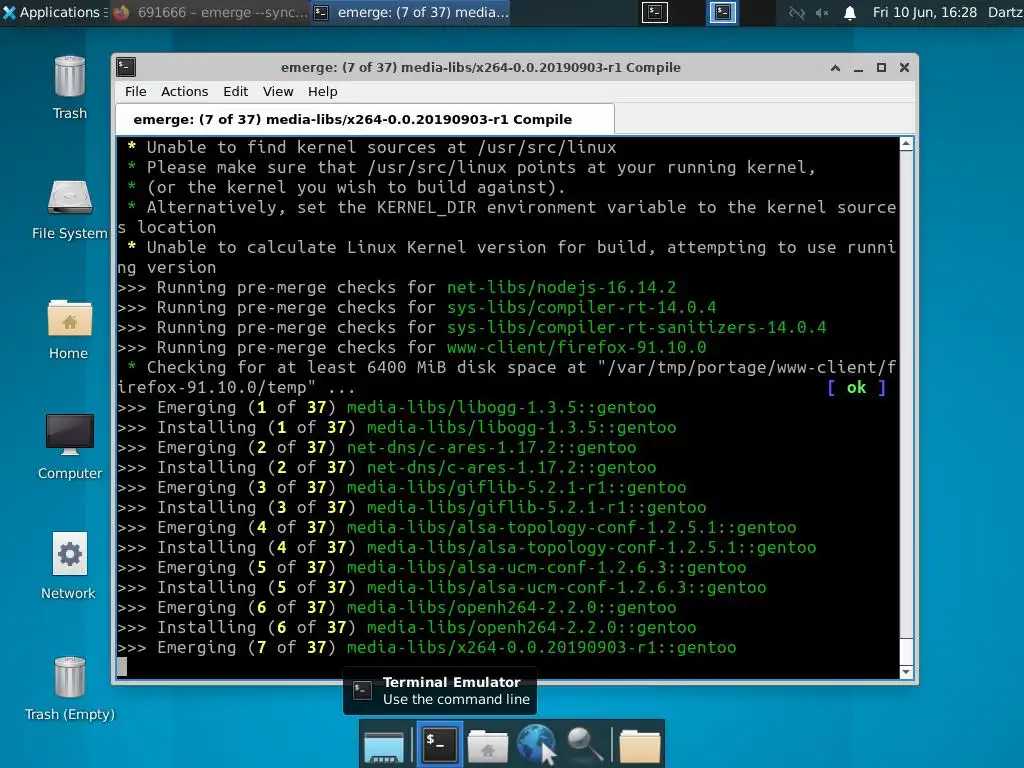Image resolution: width=1024 pixels, height=768 pixels.
Task: Click the terminal scrollbar down arrow
Action: (x=906, y=672)
